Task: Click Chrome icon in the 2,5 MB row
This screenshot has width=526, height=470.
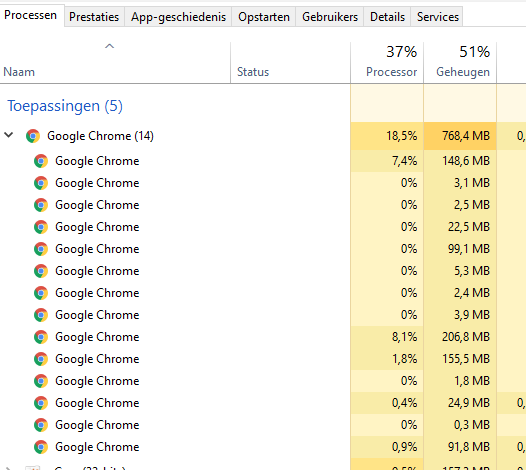Action: coord(41,205)
